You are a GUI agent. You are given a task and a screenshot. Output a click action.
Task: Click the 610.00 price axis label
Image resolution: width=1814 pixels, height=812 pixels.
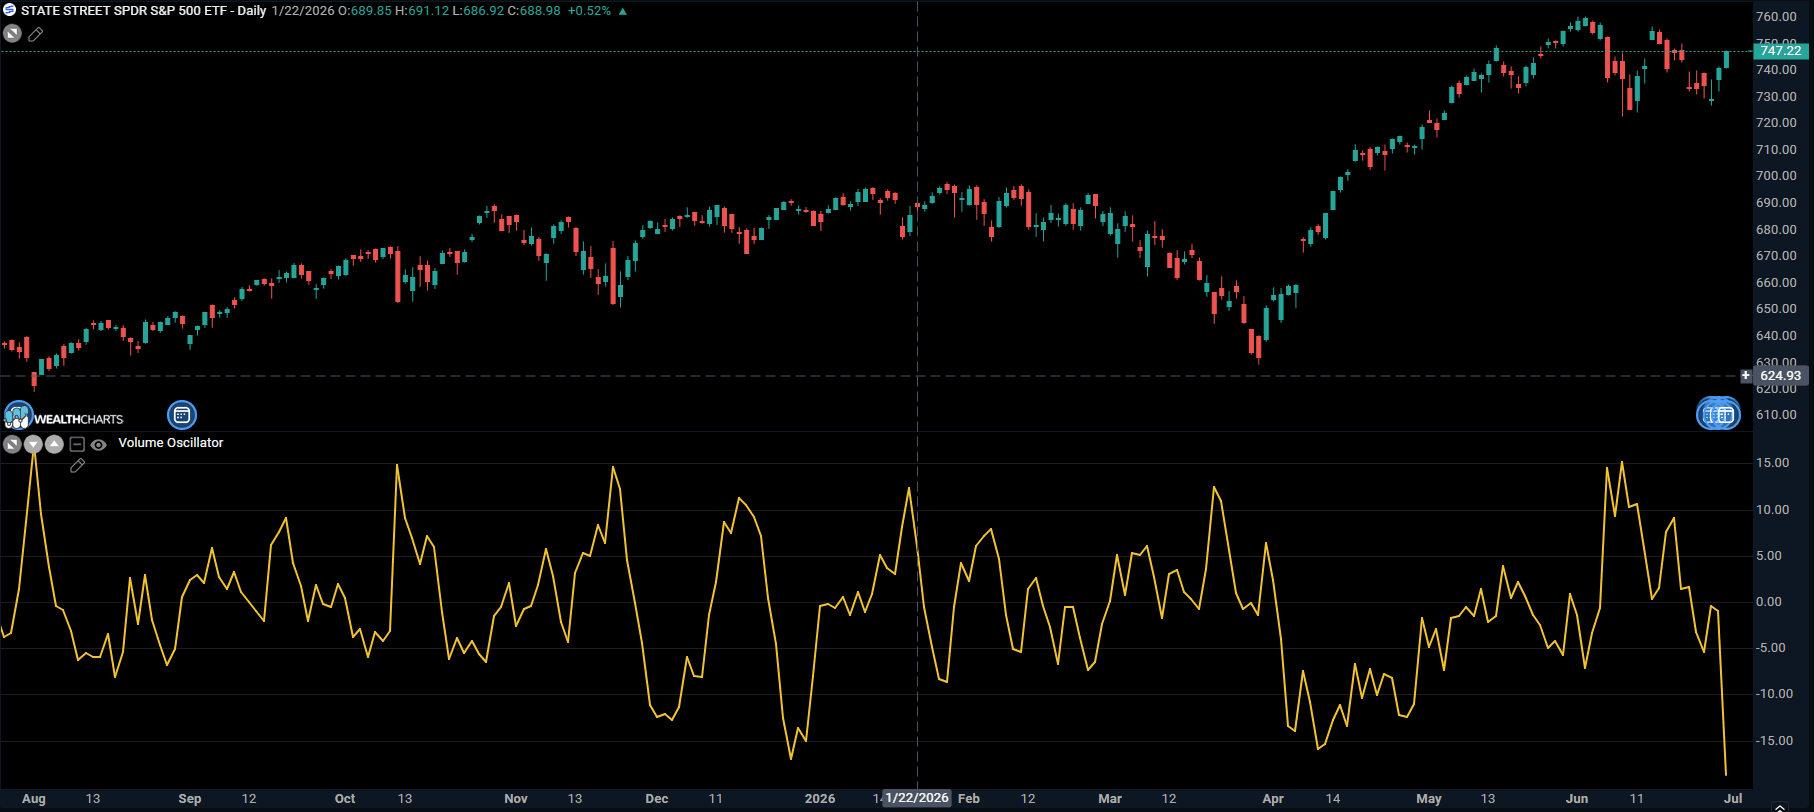[x=1776, y=415]
